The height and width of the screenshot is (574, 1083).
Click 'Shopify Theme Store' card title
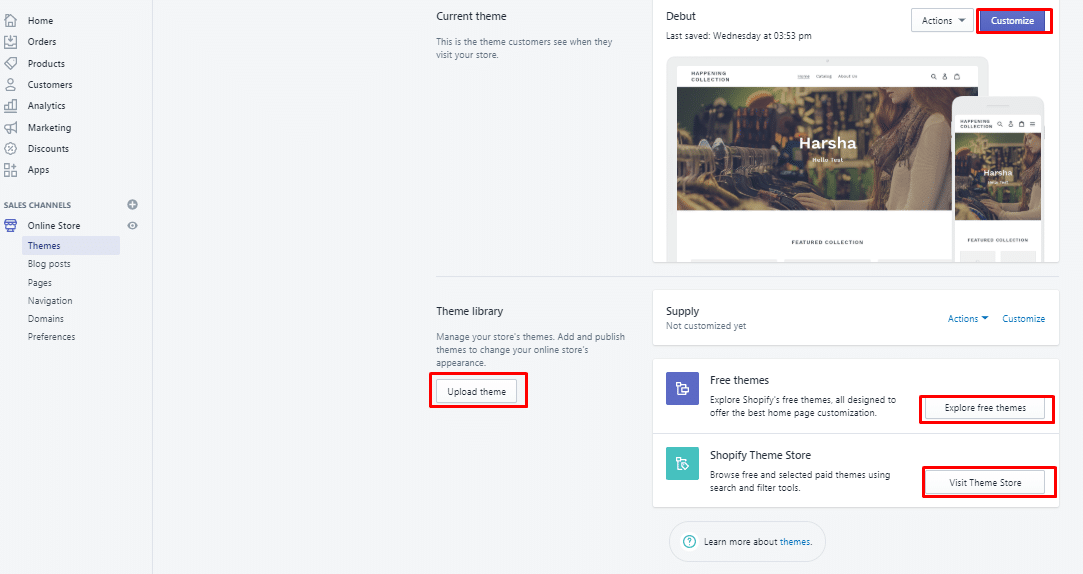(x=760, y=455)
